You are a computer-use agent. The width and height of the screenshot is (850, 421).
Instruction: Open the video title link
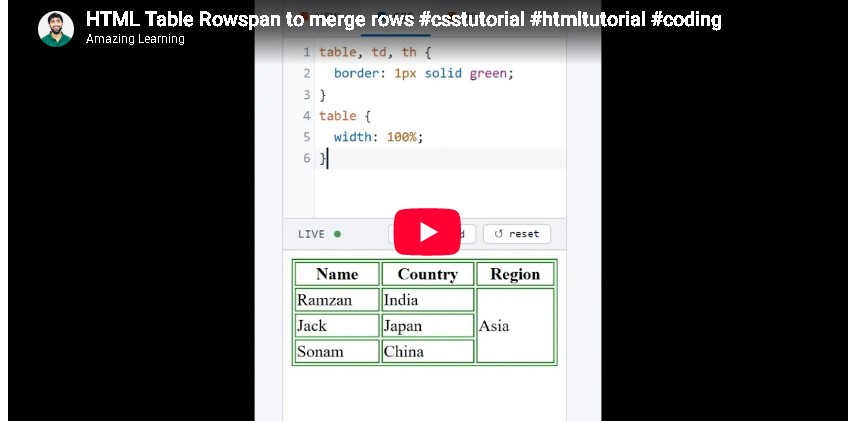click(x=403, y=20)
